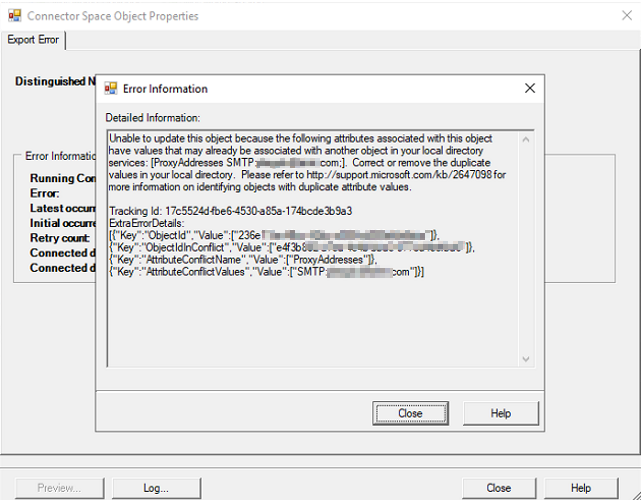Click the Log... button
The height and width of the screenshot is (500, 641).
pos(155,488)
